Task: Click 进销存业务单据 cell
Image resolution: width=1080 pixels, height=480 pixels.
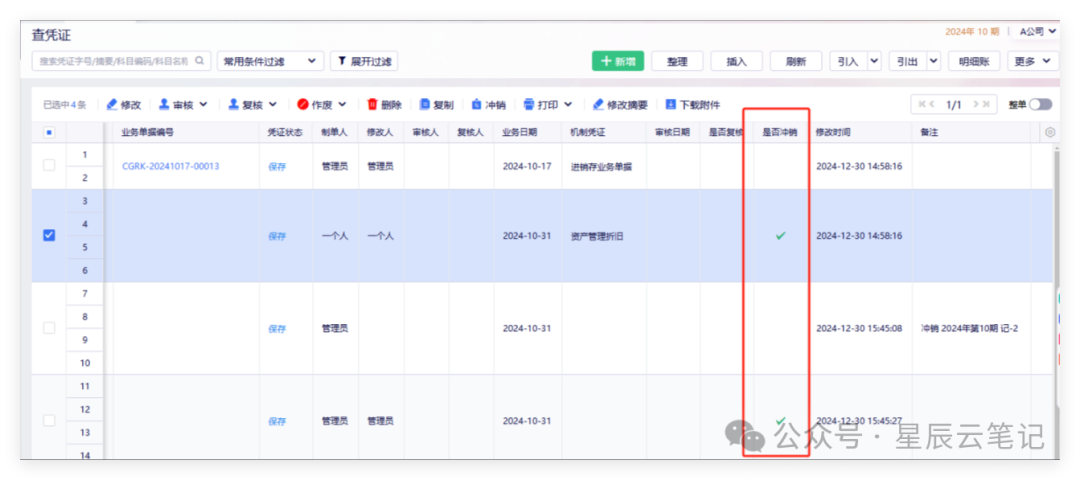Action: [x=601, y=167]
